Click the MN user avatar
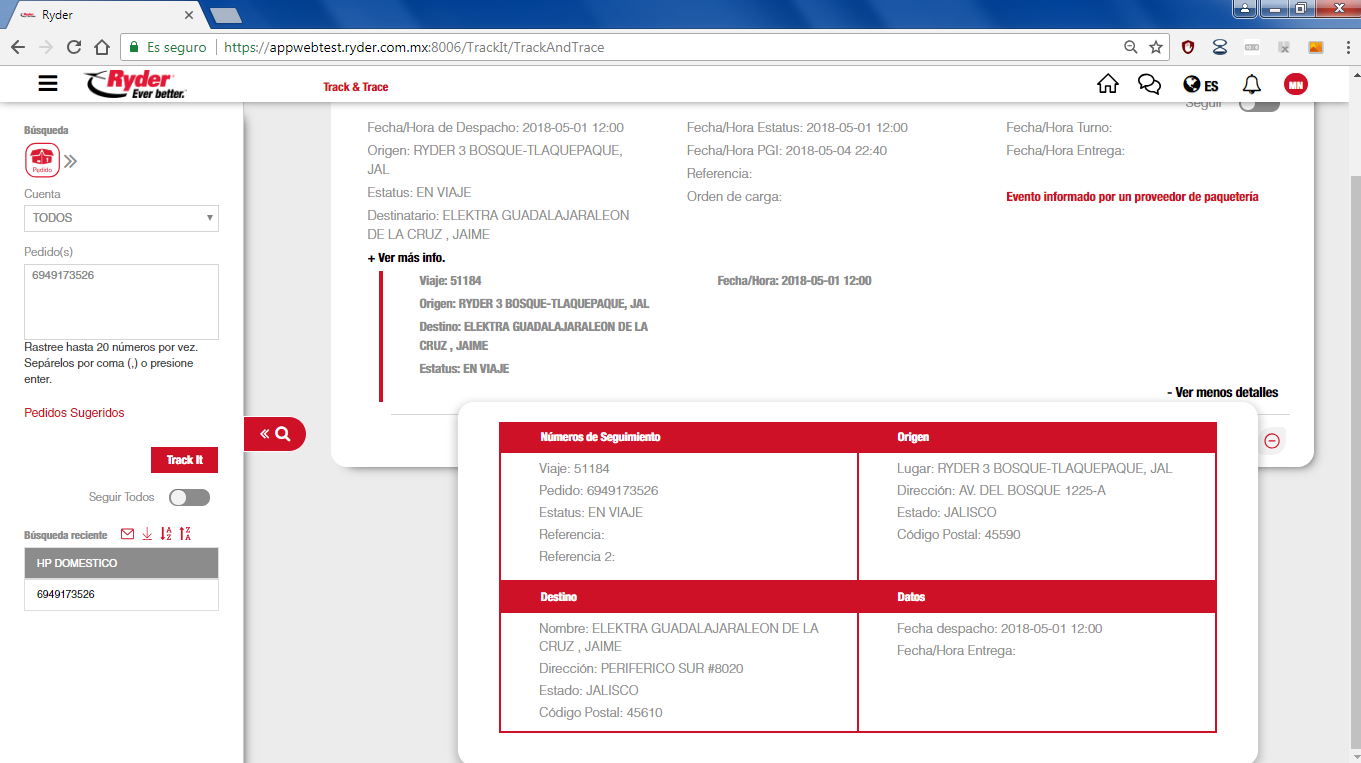The image size is (1361, 763). [x=1295, y=85]
